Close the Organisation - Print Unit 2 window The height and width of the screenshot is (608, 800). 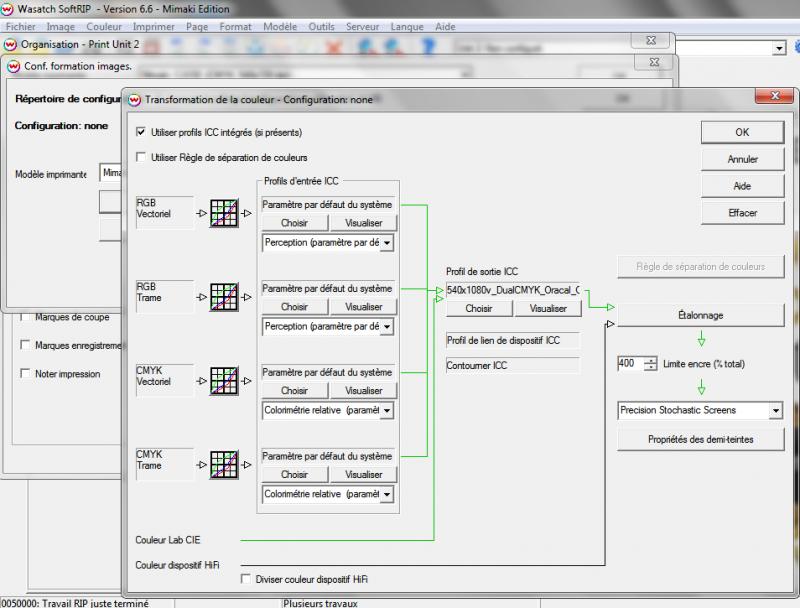pos(651,41)
